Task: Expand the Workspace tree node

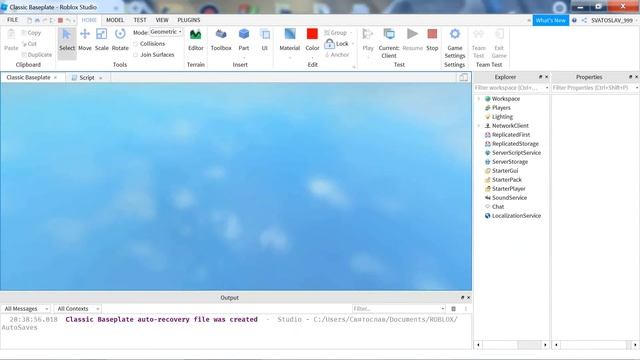Action: point(479,99)
